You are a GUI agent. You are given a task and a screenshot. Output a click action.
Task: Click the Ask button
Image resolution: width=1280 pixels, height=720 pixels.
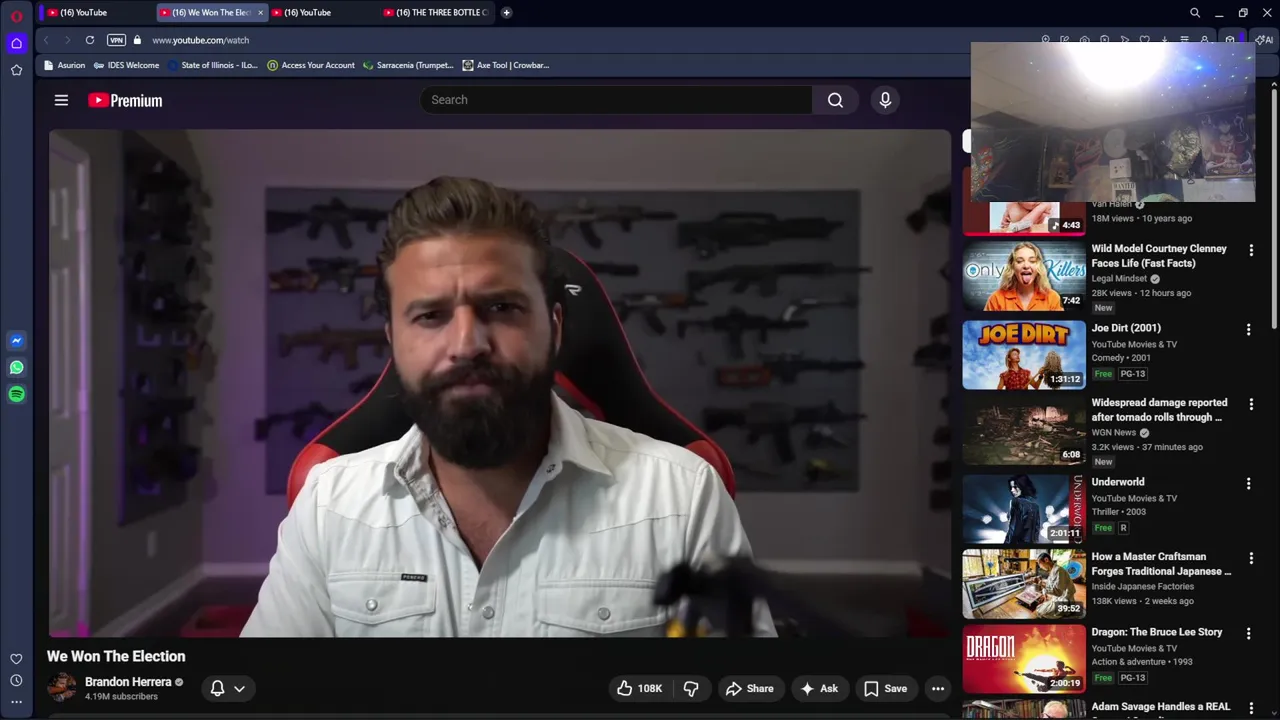[x=819, y=688]
